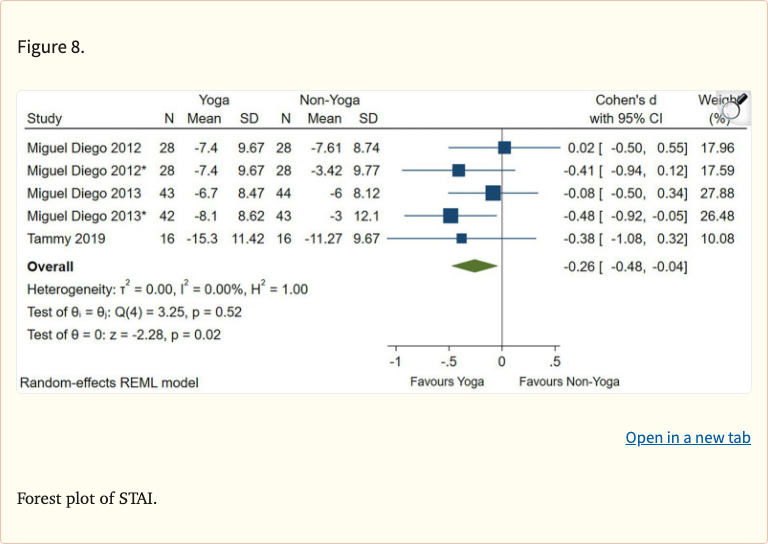
Task: Click the Miguel Diego 2013 square marker
Action: [493, 192]
